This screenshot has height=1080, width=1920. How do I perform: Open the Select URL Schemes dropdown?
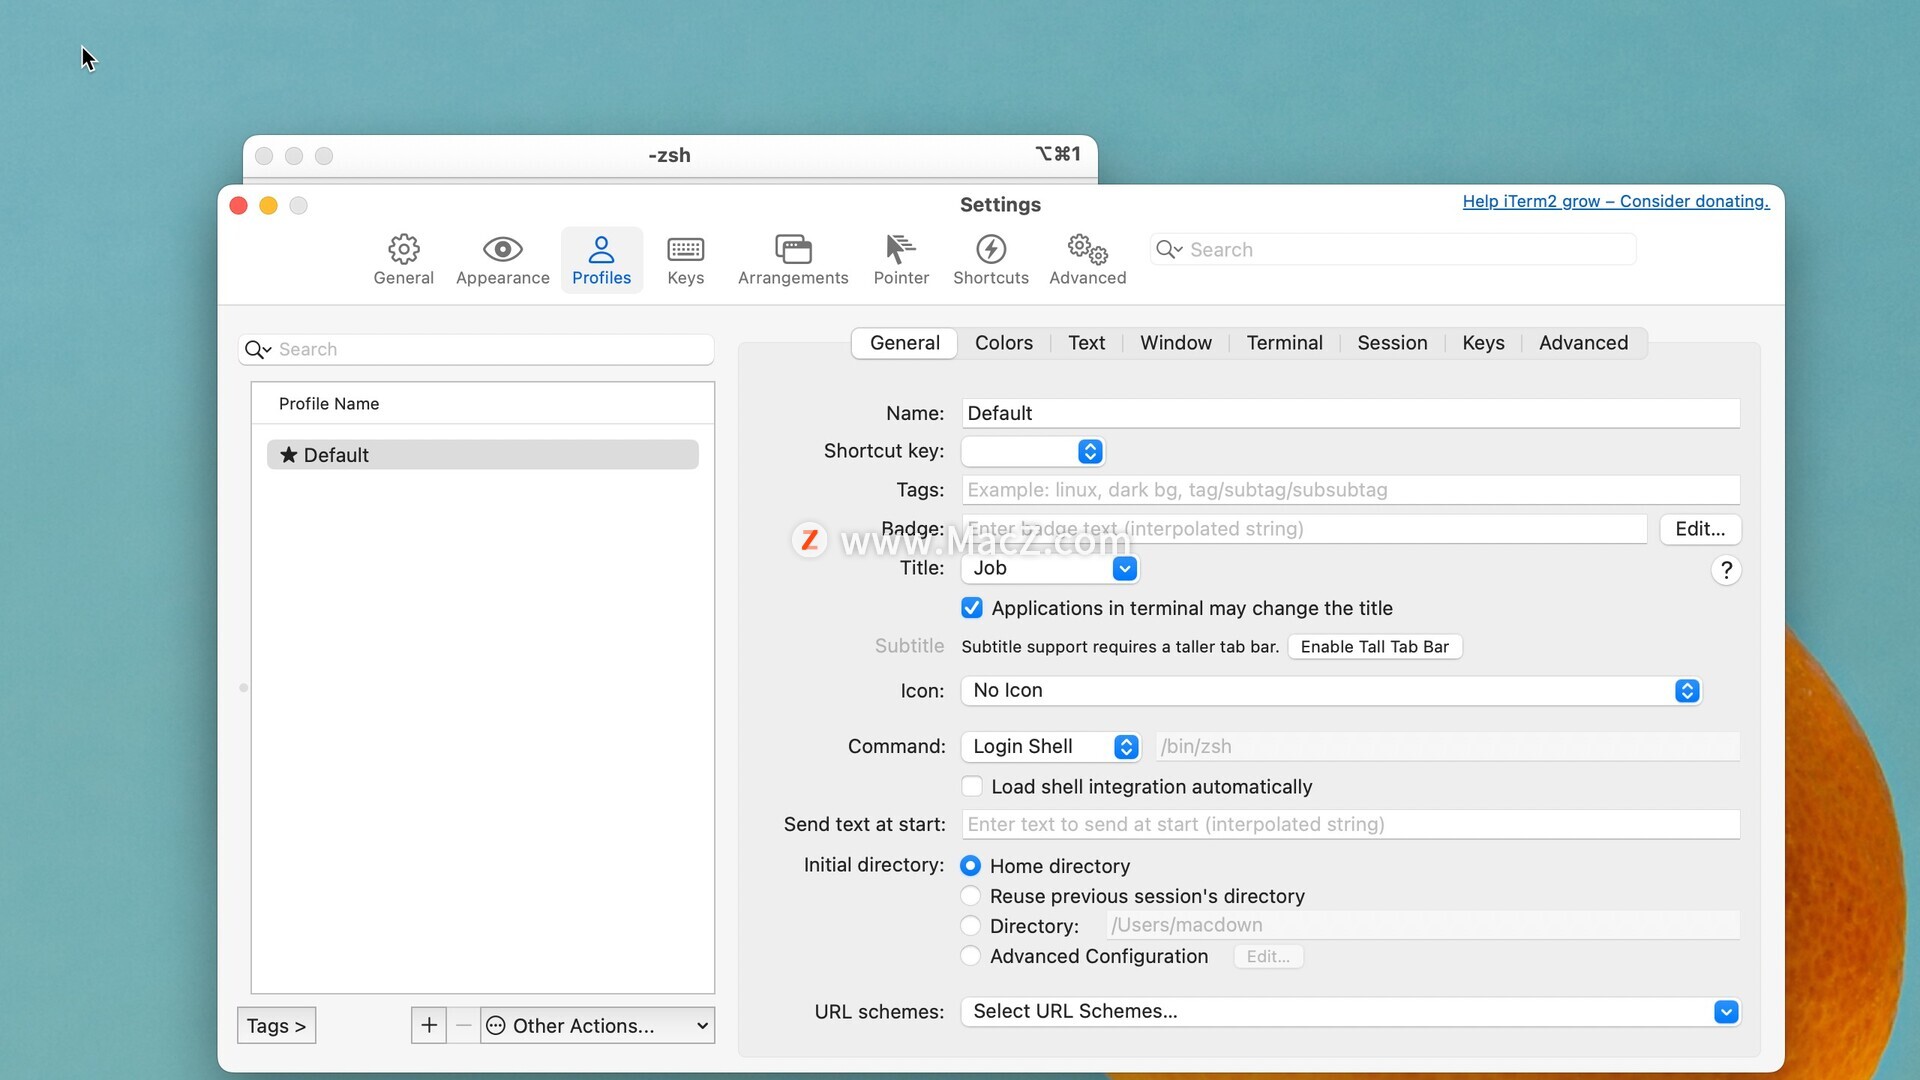pyautogui.click(x=1350, y=1011)
